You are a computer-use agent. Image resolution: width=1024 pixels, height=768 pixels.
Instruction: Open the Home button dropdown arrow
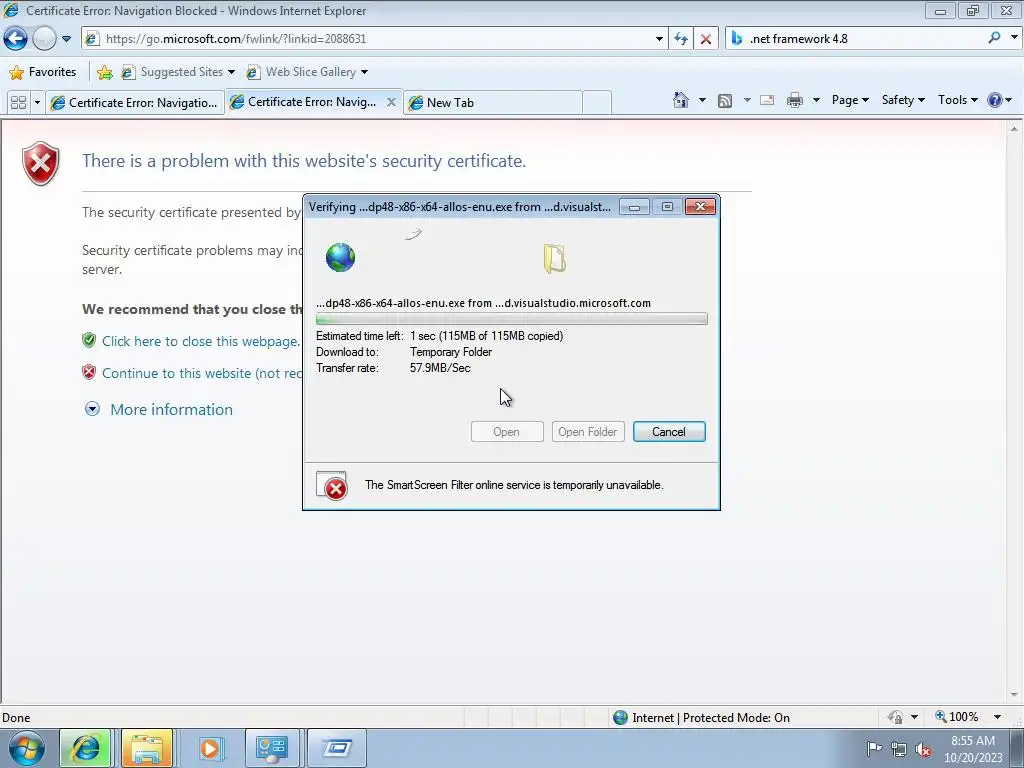702,100
